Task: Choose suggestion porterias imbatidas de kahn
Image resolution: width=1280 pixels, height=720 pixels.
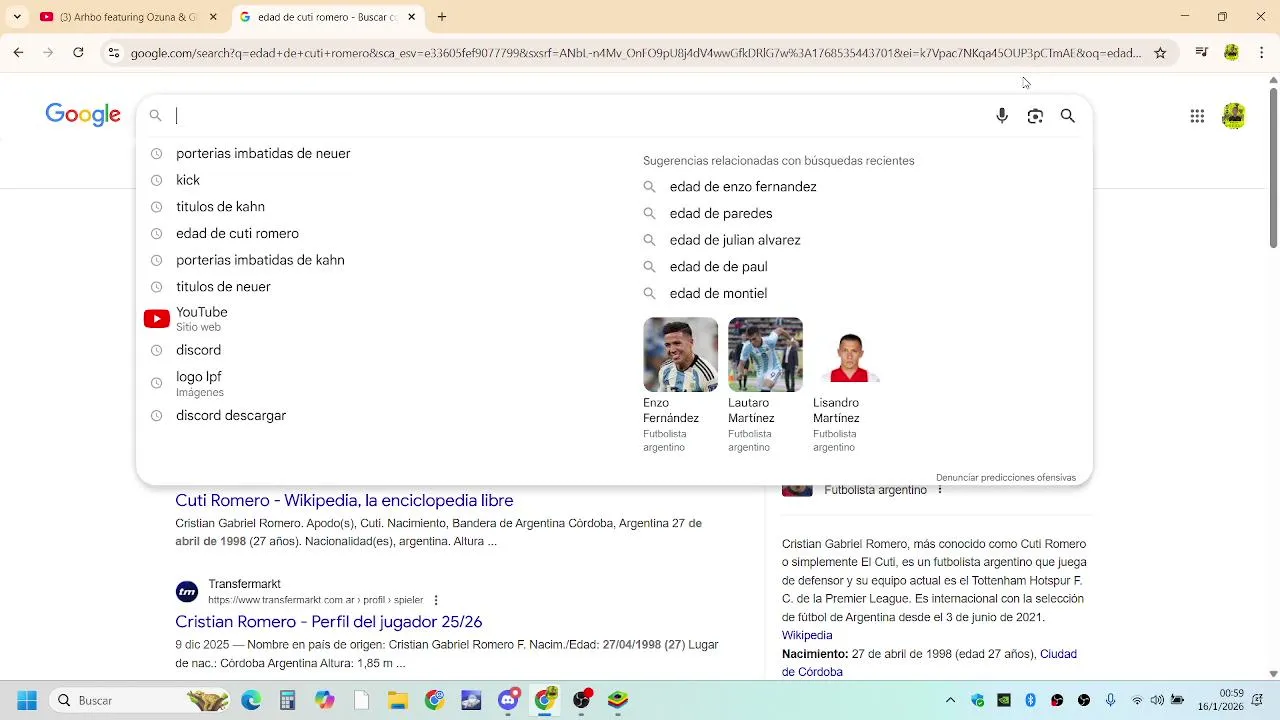Action: click(260, 260)
